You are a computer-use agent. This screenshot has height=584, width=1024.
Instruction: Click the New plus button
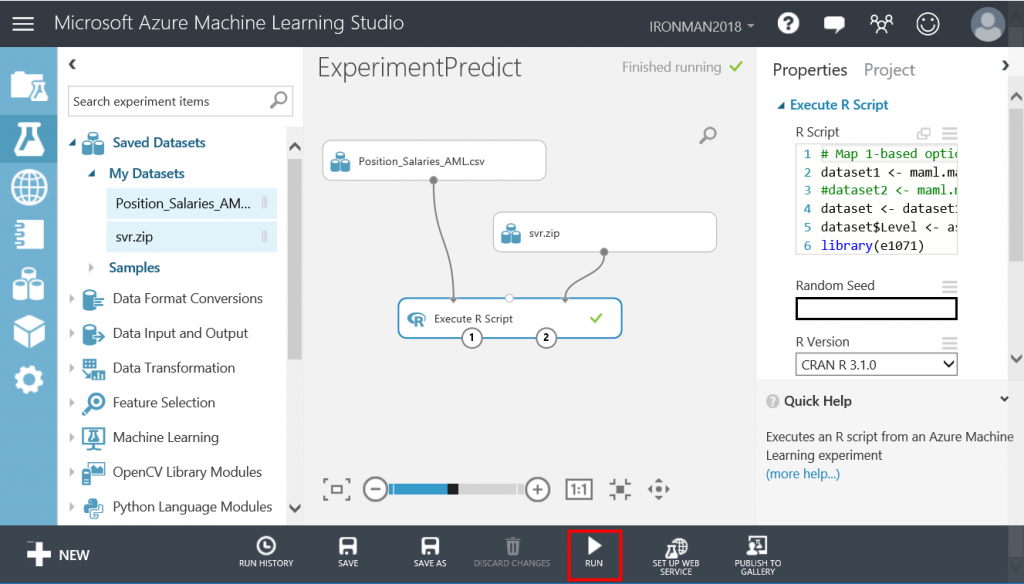click(57, 555)
